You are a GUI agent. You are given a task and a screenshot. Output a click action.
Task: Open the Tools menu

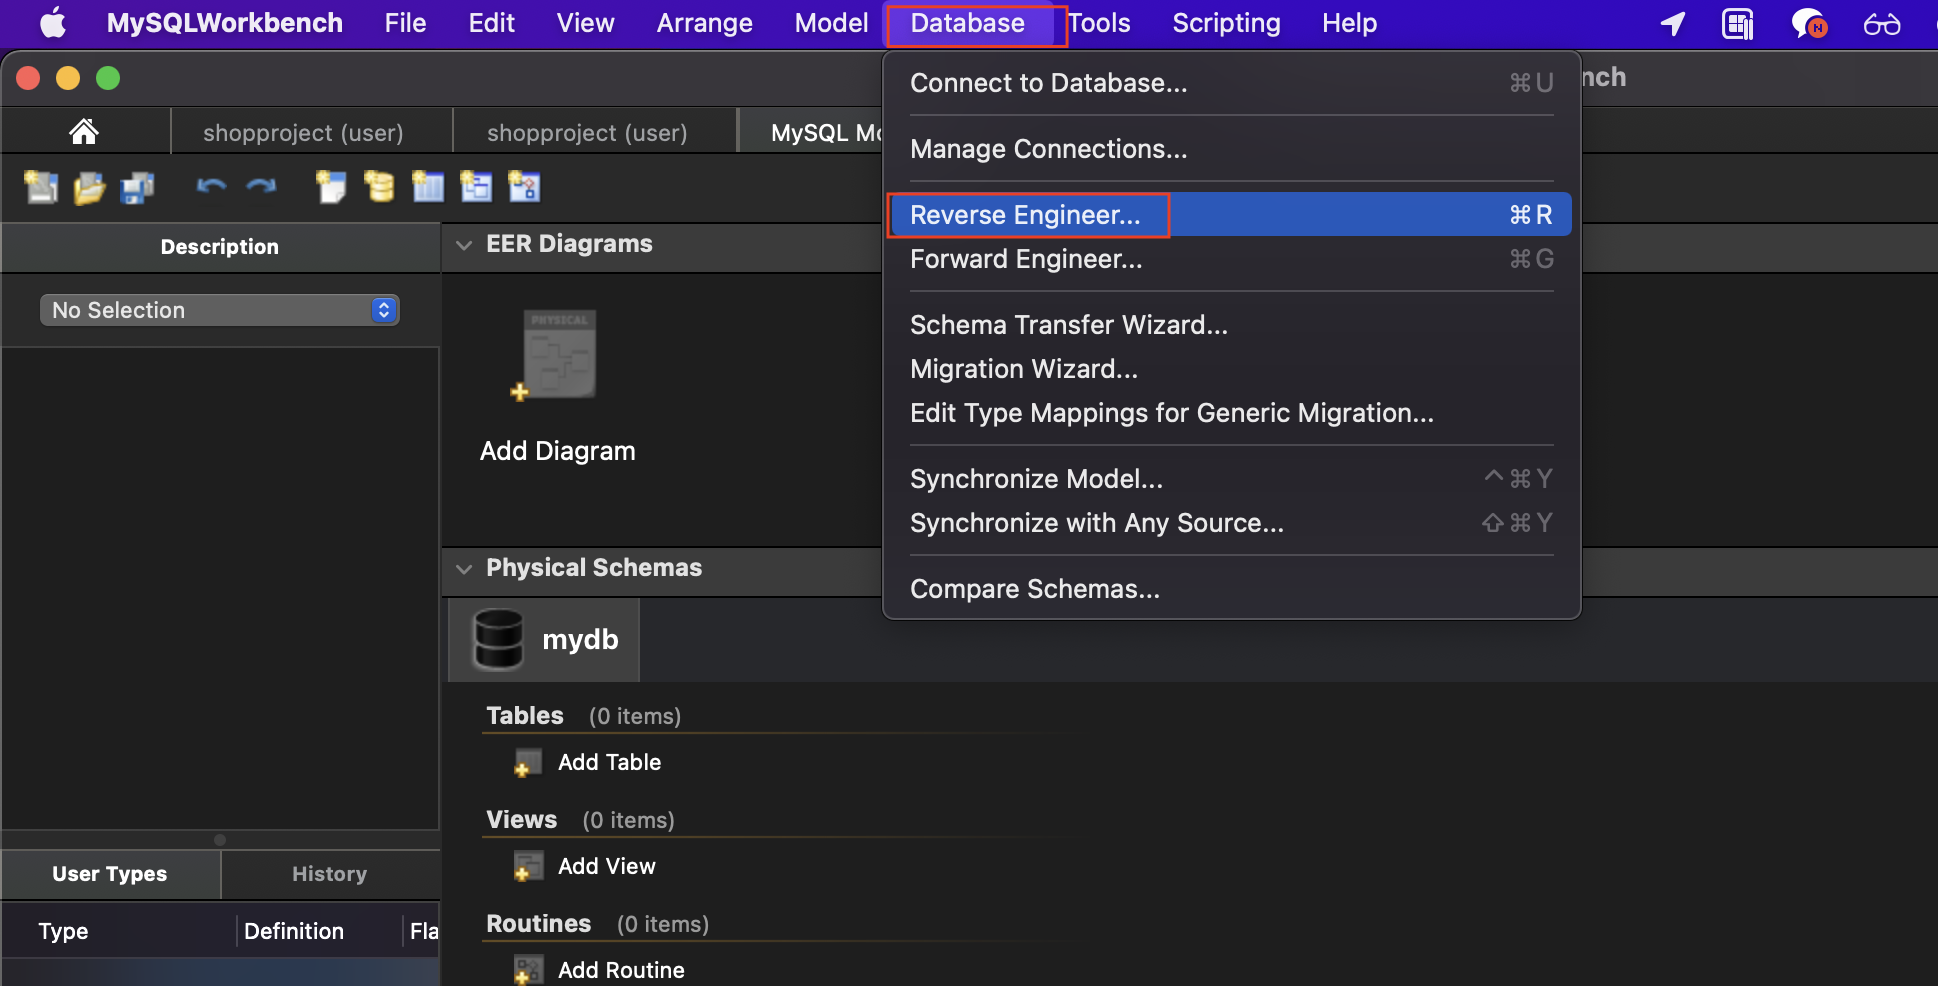click(1099, 23)
